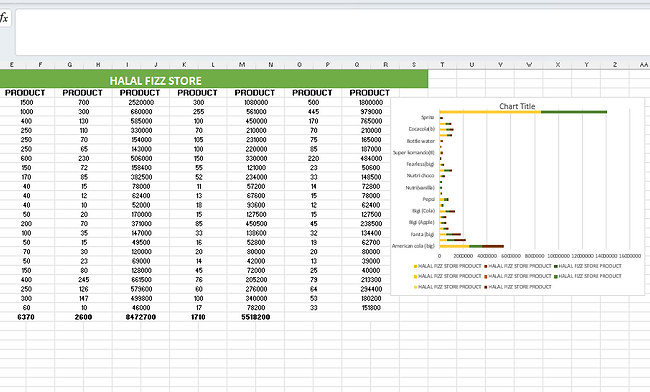Select the cell containing 979000
The width and height of the screenshot is (650, 392).
pos(371,112)
